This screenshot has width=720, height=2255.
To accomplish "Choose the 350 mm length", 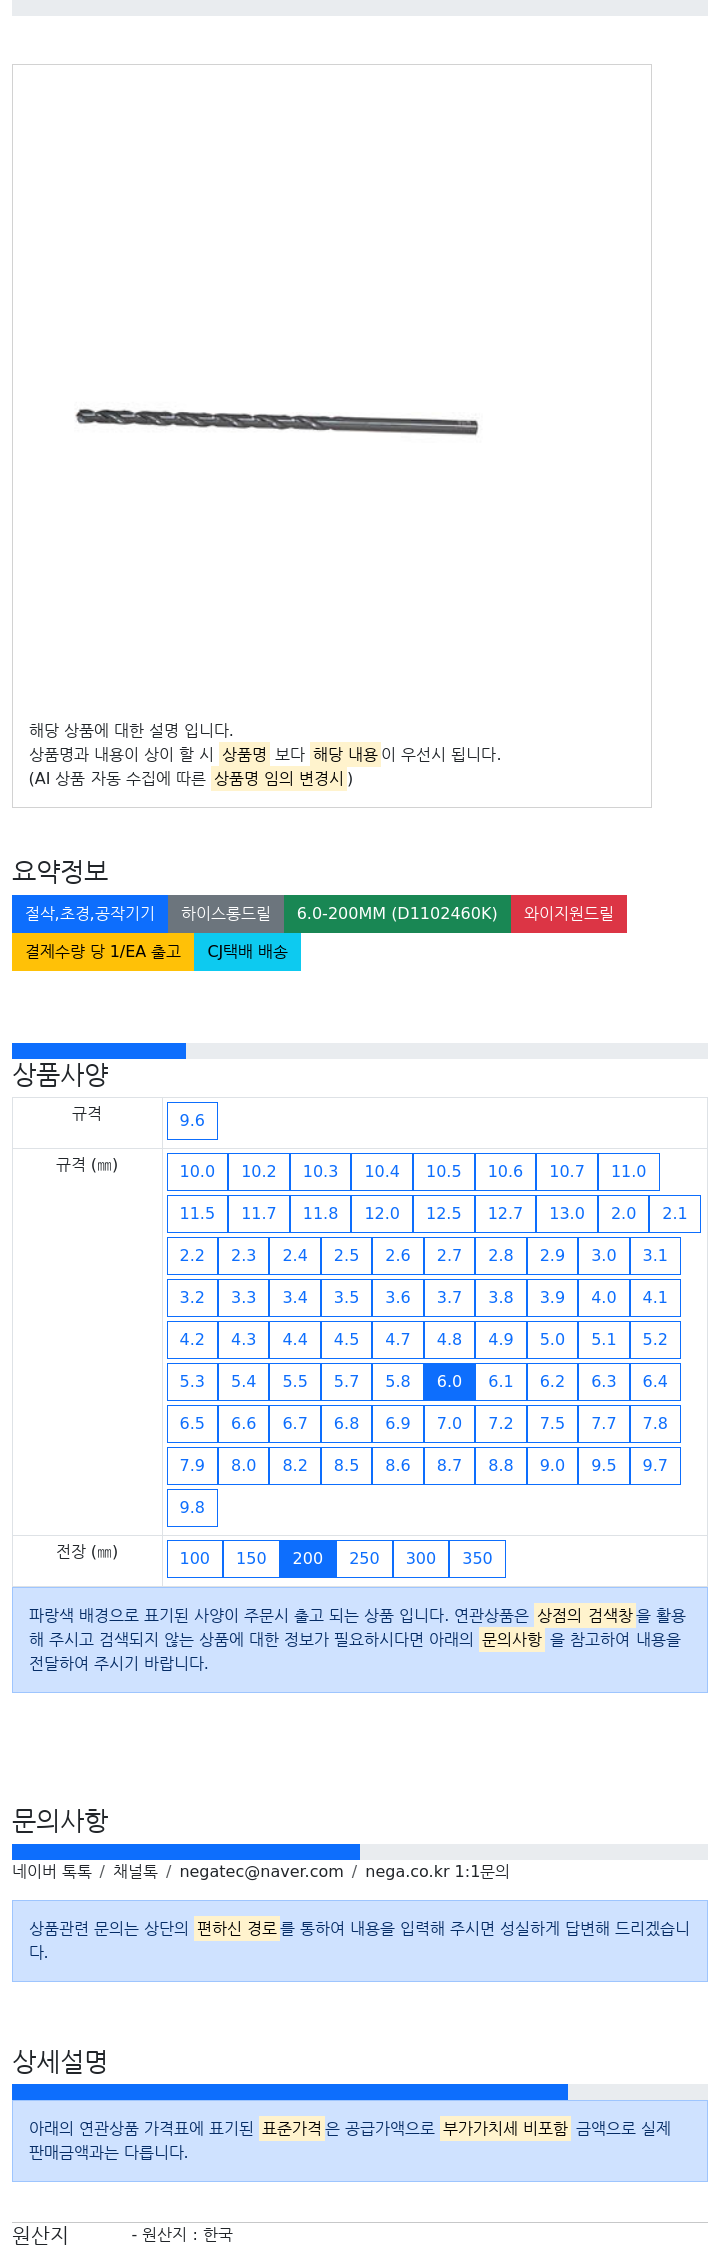I will 477,1558.
